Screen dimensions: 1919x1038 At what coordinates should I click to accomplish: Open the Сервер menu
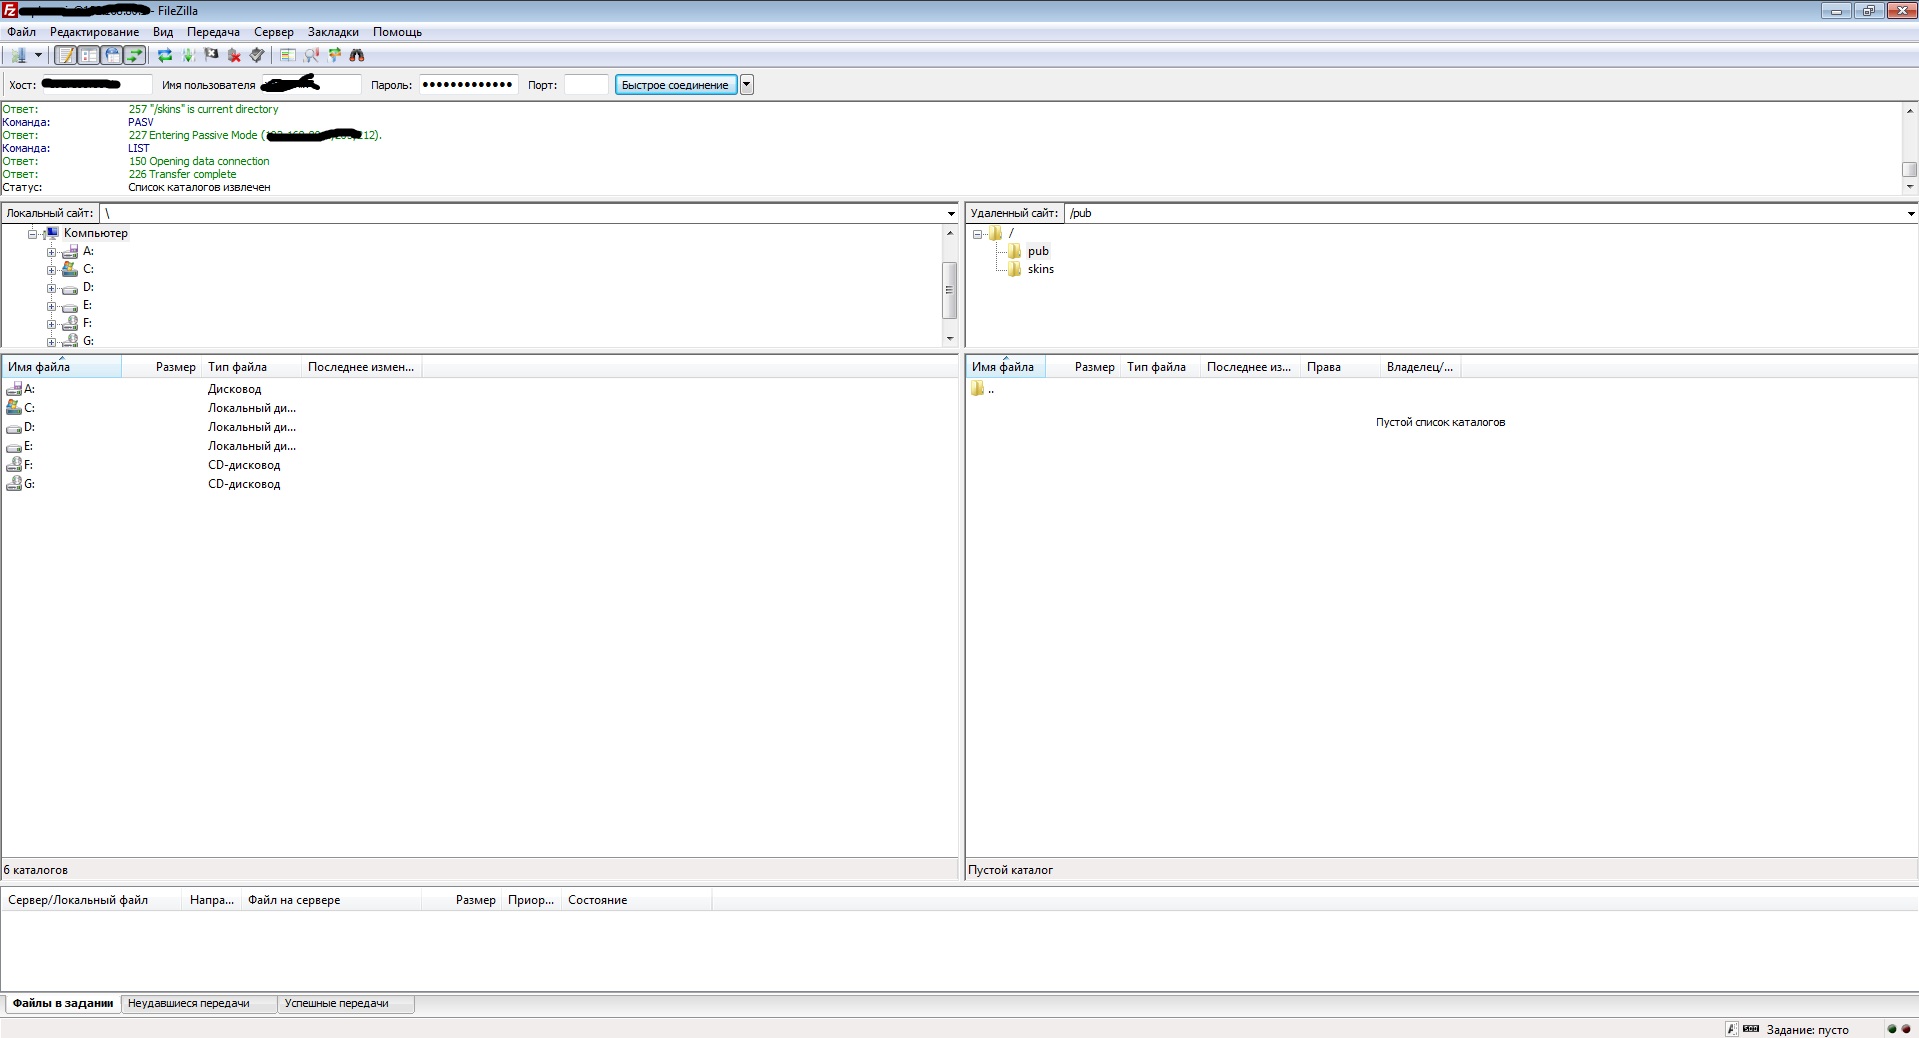[273, 32]
